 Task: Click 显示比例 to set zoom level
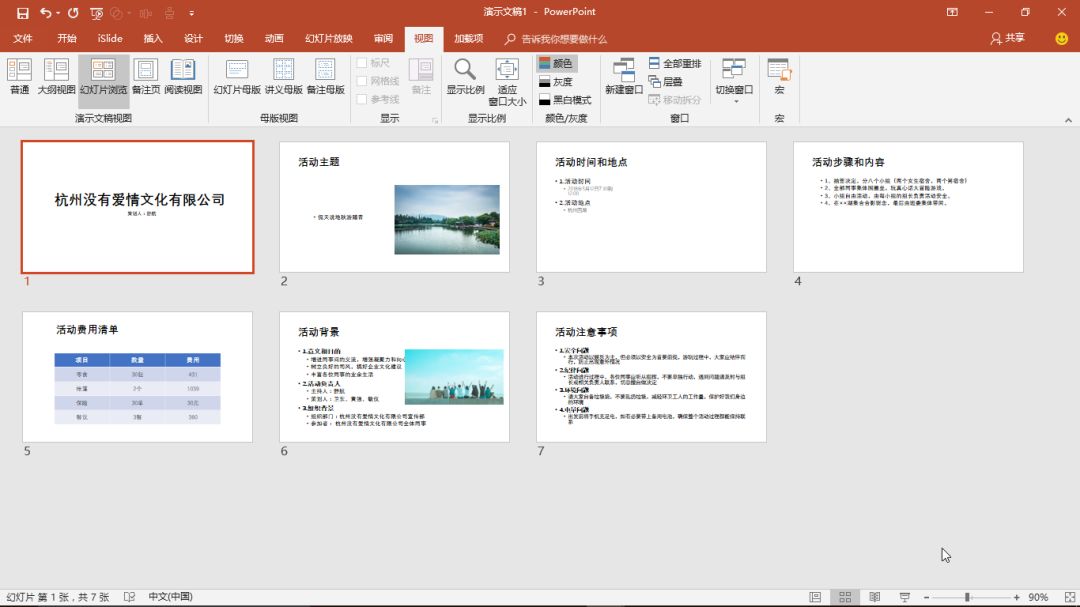463,78
